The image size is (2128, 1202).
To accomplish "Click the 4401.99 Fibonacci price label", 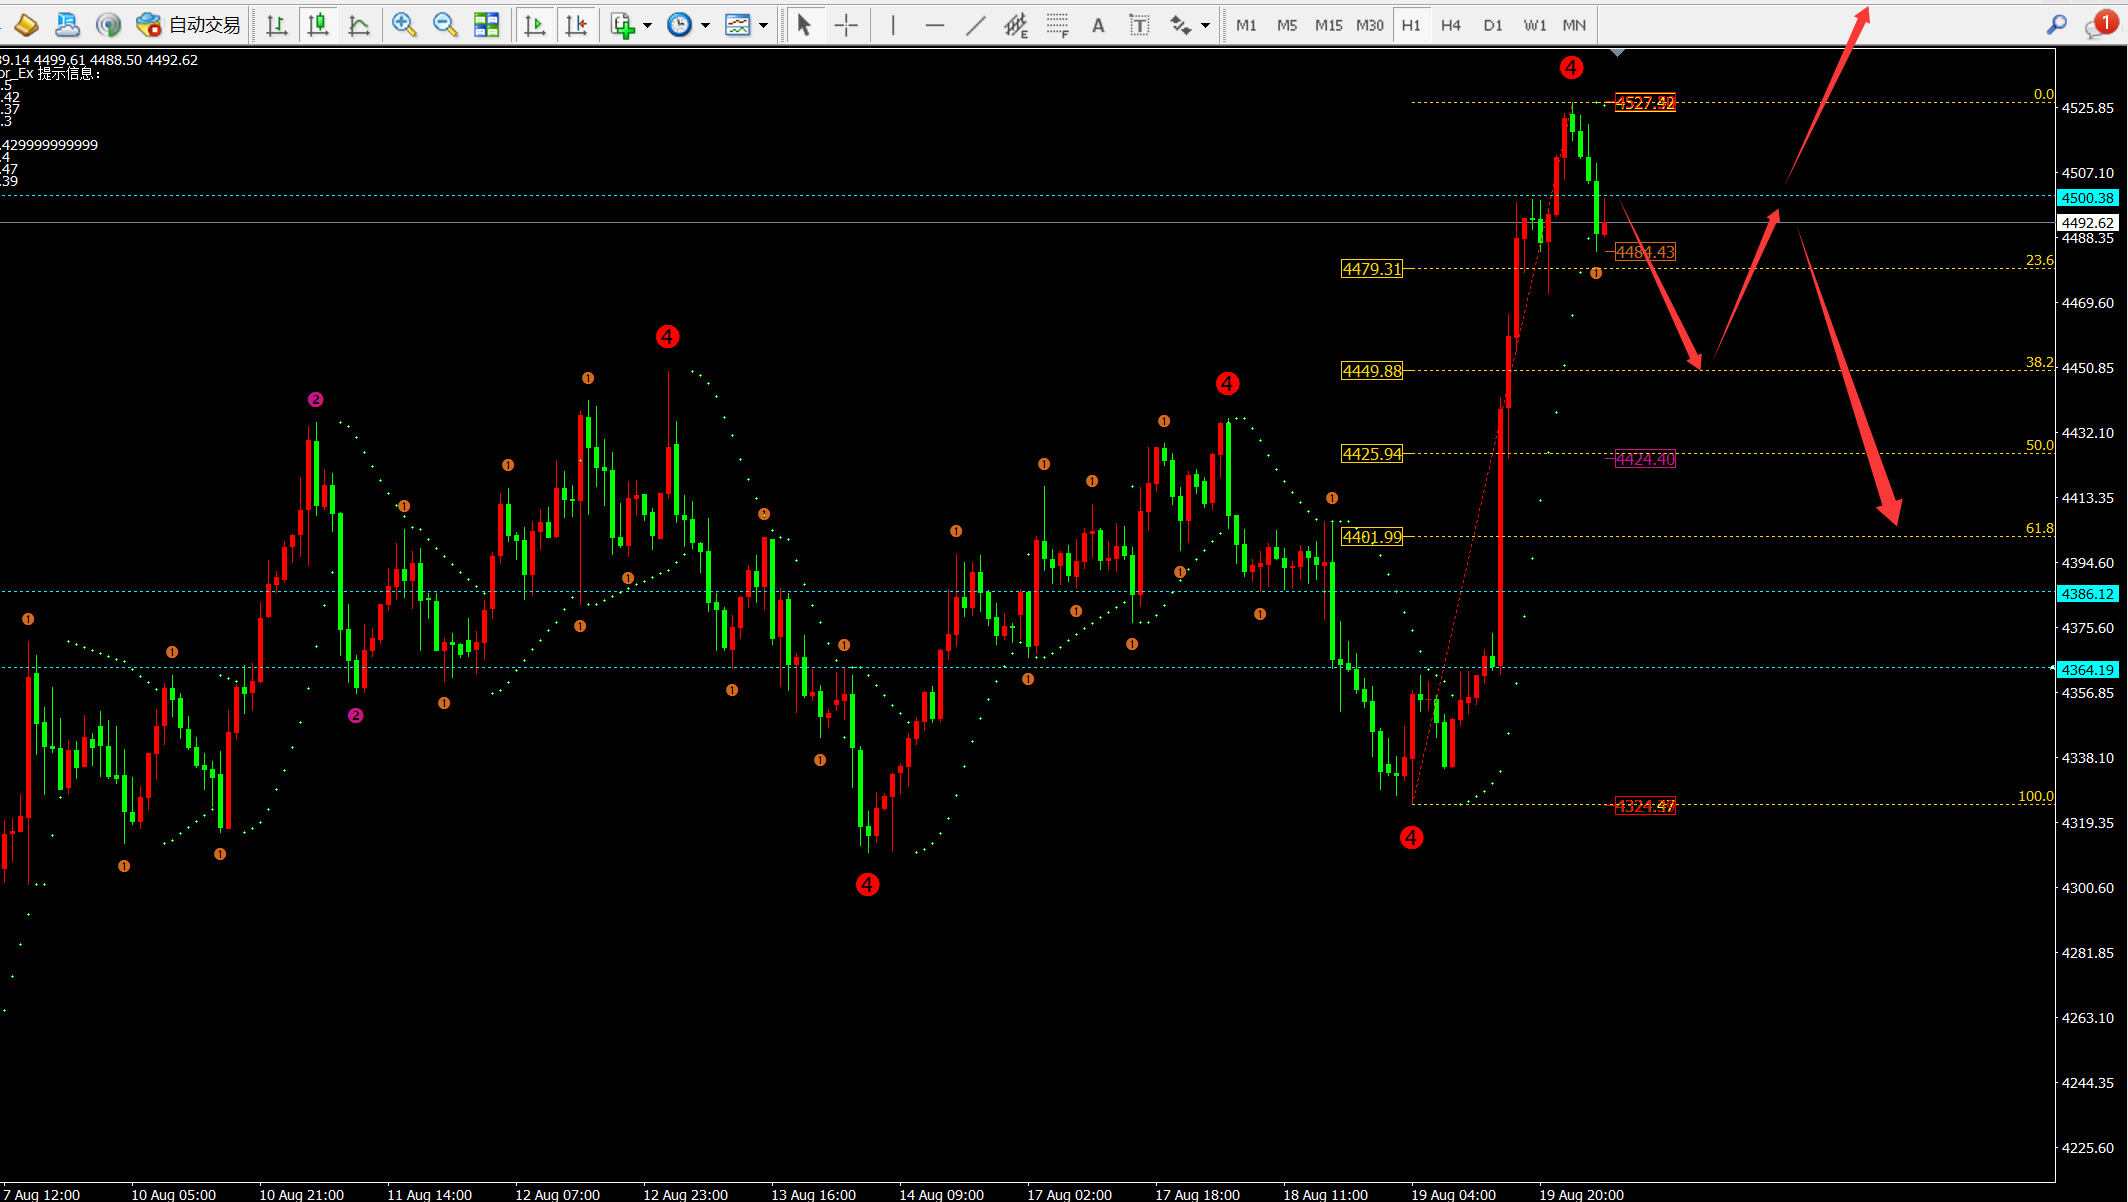I will 1372,537.
